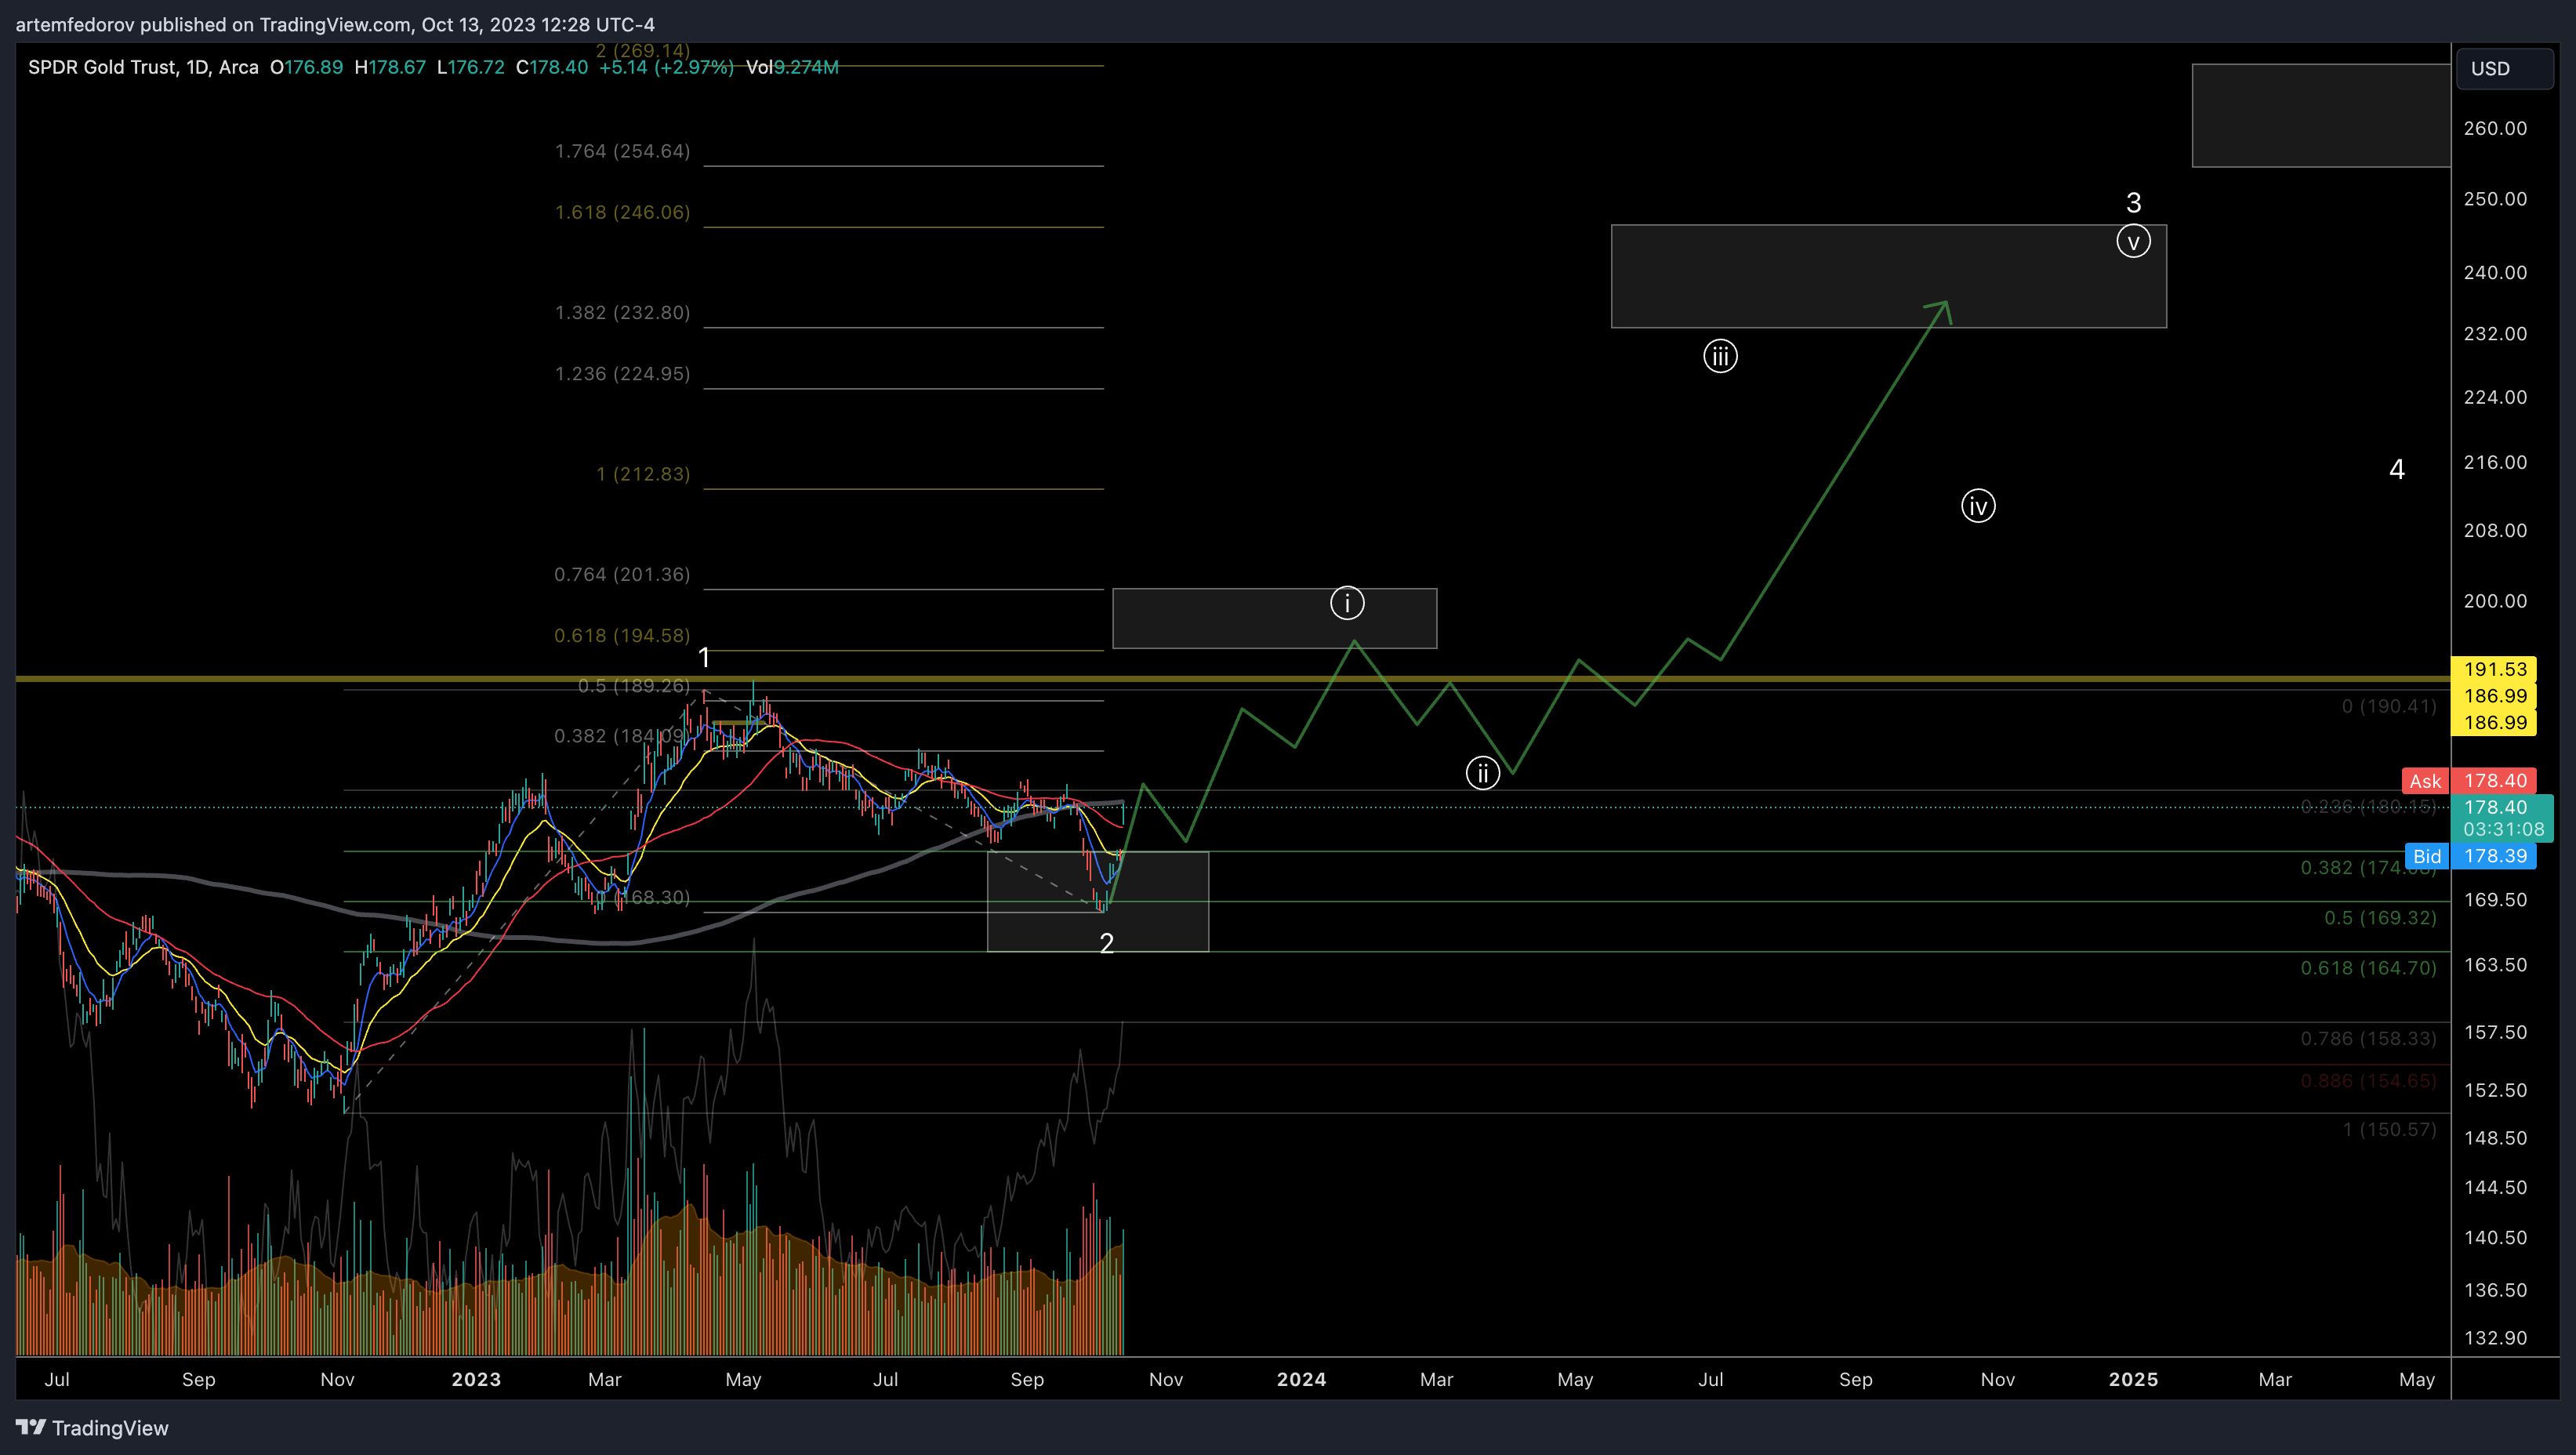Click the 0 (190.41) retracement label
The height and width of the screenshot is (1455, 2576).
coord(2389,706)
